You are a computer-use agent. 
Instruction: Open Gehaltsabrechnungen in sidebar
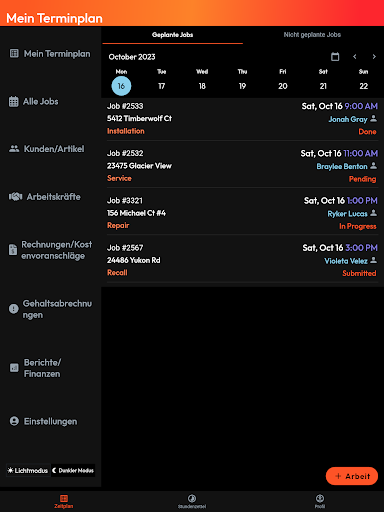[51, 309]
